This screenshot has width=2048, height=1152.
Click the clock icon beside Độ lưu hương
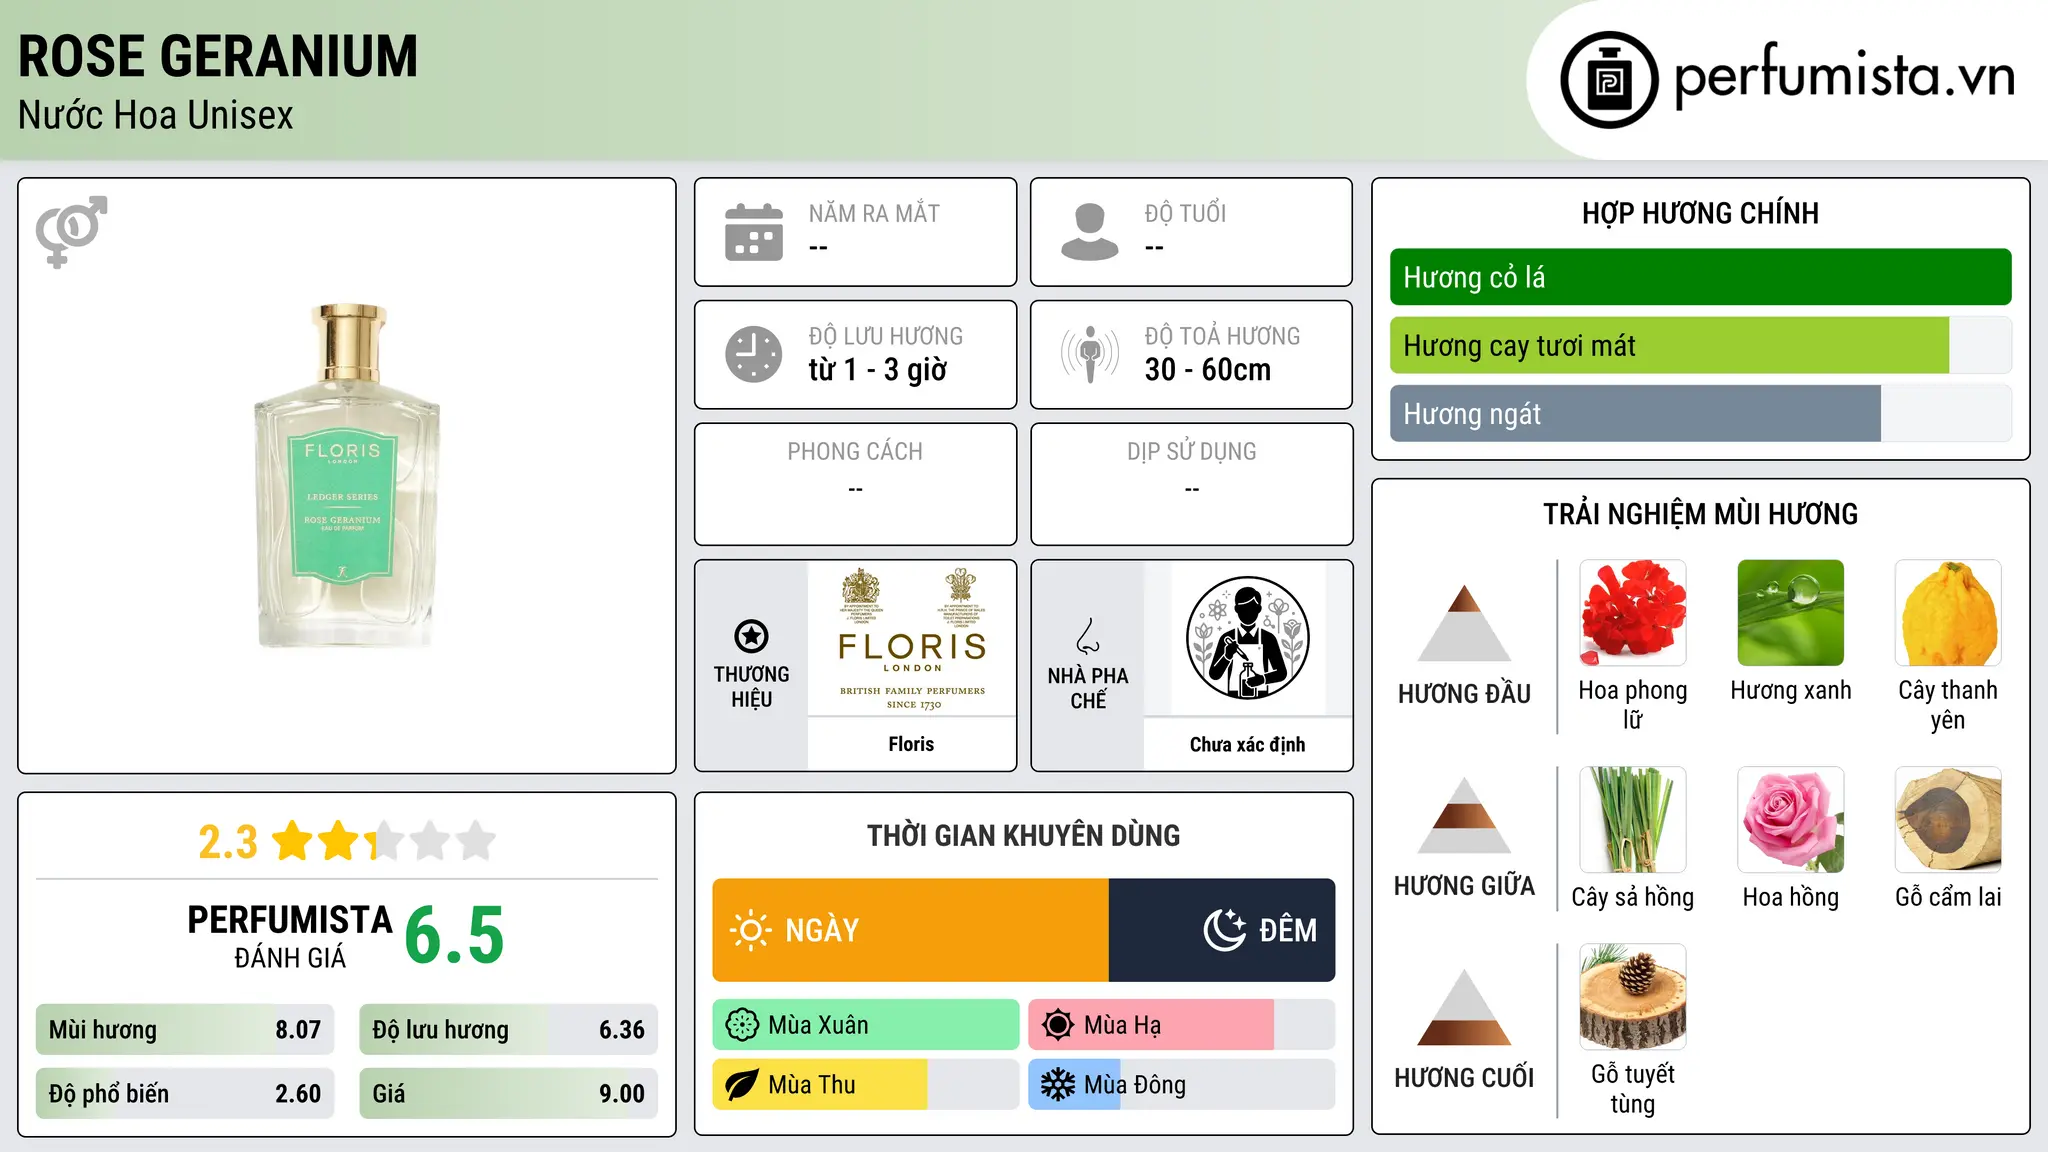pos(754,354)
